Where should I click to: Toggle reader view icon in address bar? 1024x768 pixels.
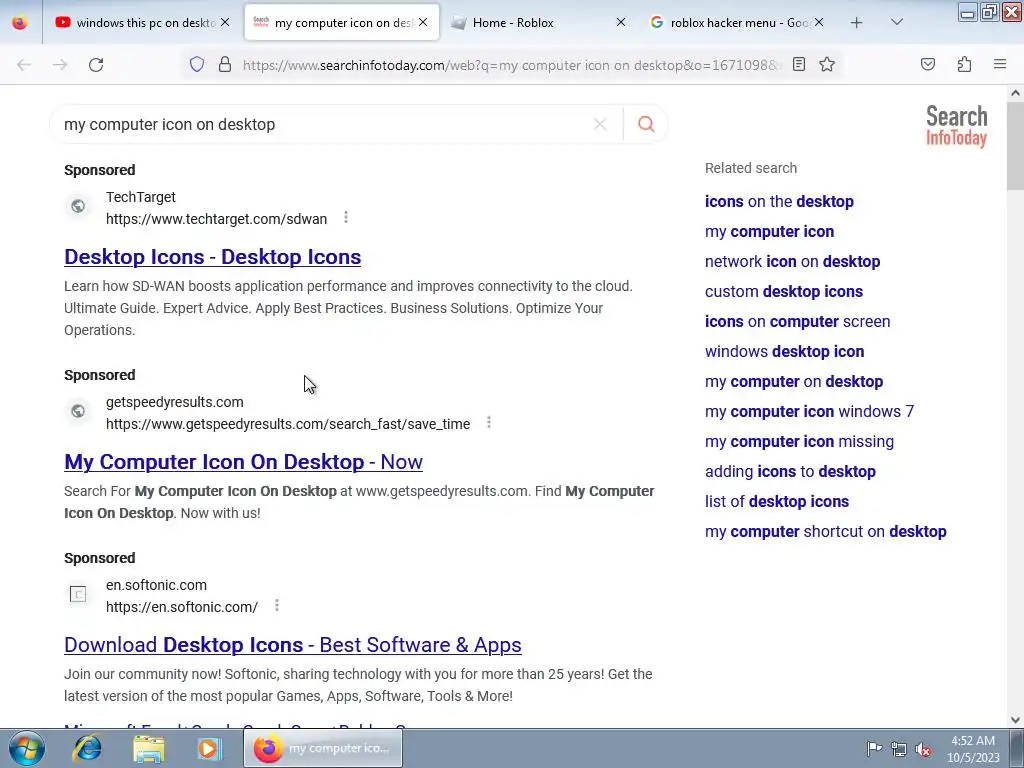tap(798, 64)
